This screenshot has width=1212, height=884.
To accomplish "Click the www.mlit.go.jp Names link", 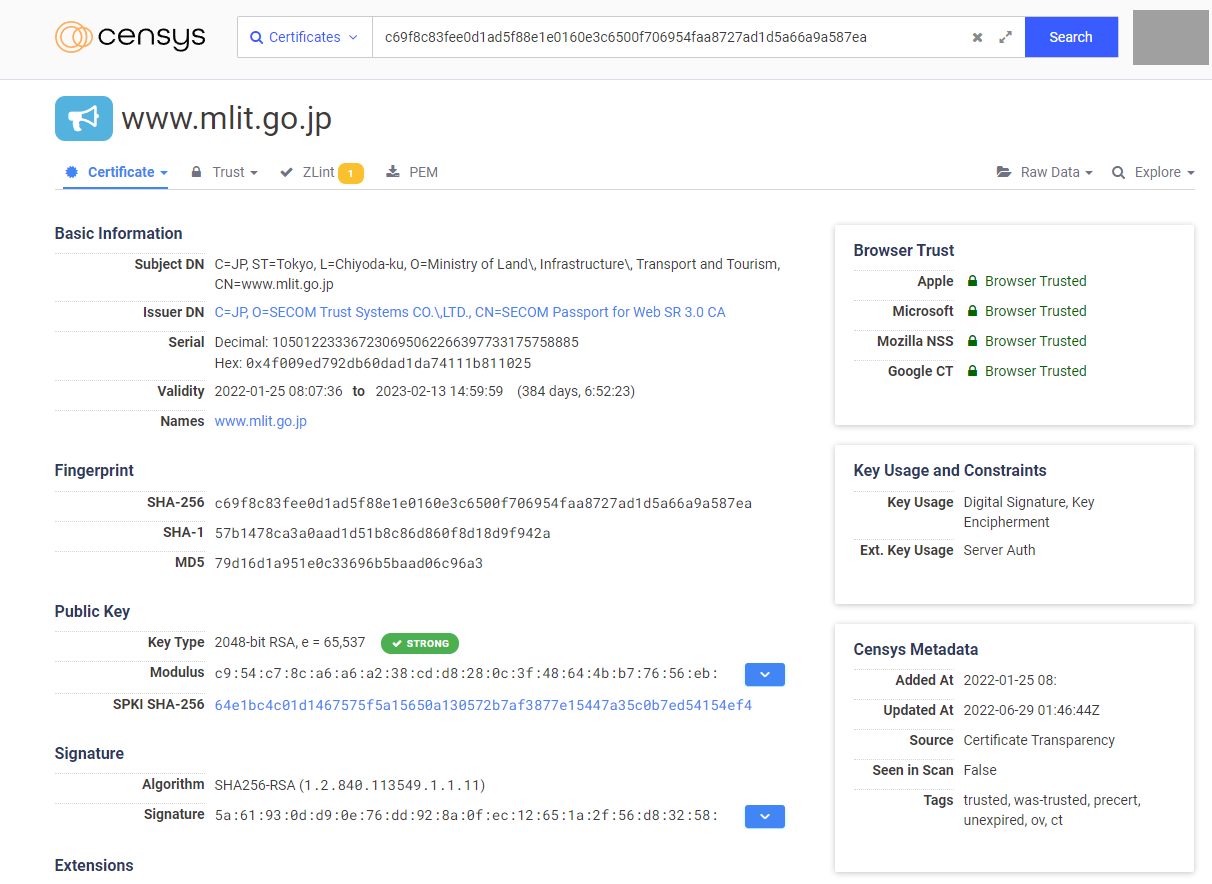I will (x=261, y=421).
